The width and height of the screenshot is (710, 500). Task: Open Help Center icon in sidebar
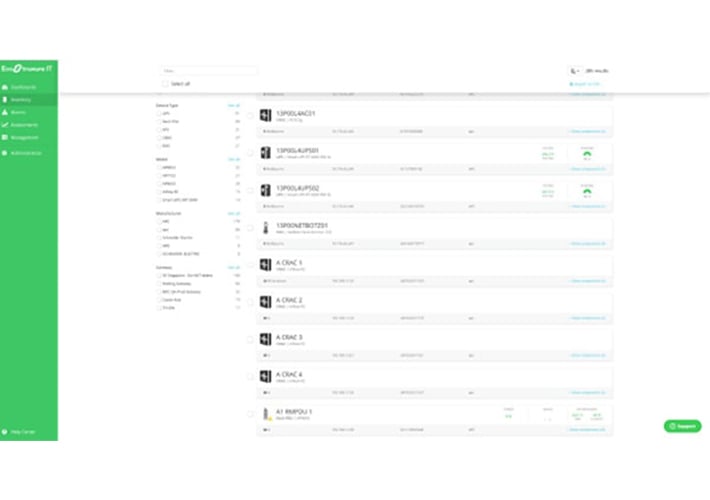pyautogui.click(x=5, y=432)
